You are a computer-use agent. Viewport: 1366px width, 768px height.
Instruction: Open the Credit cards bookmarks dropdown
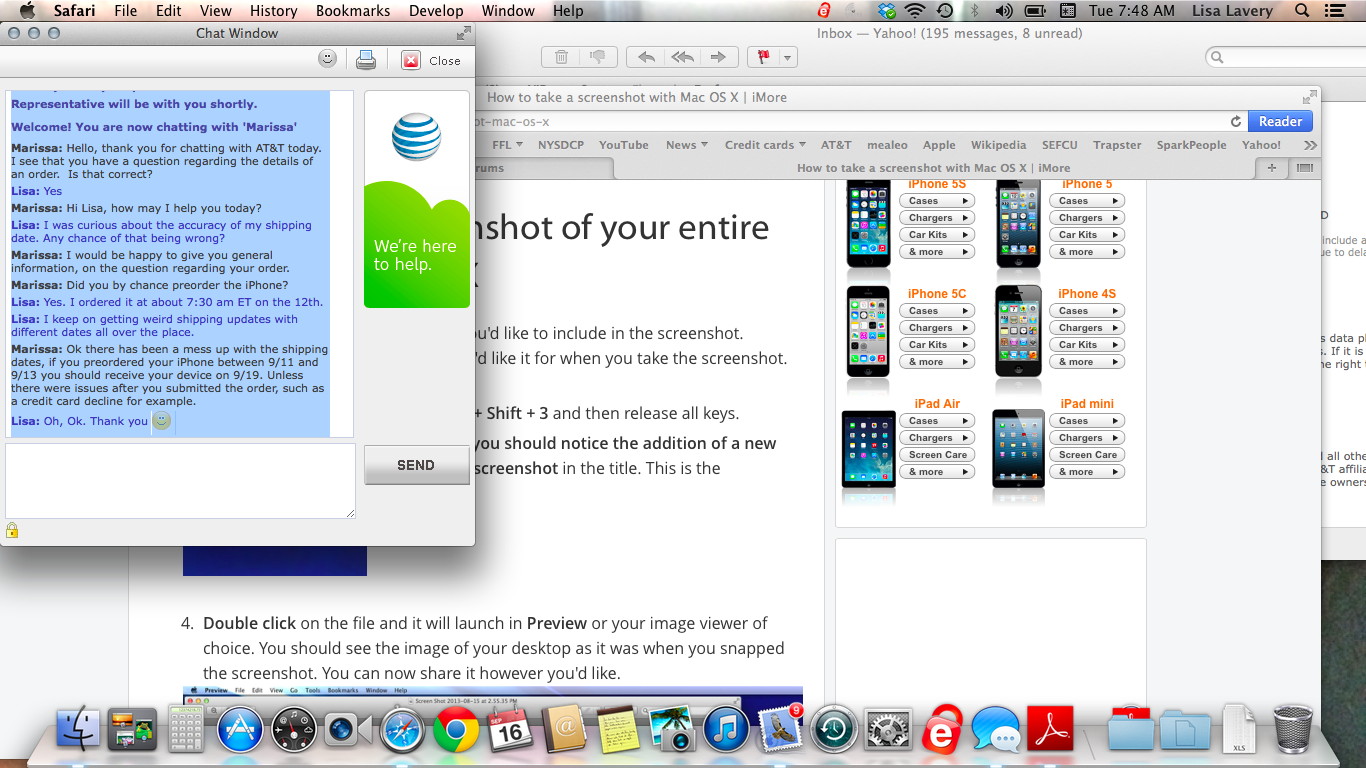click(x=765, y=145)
